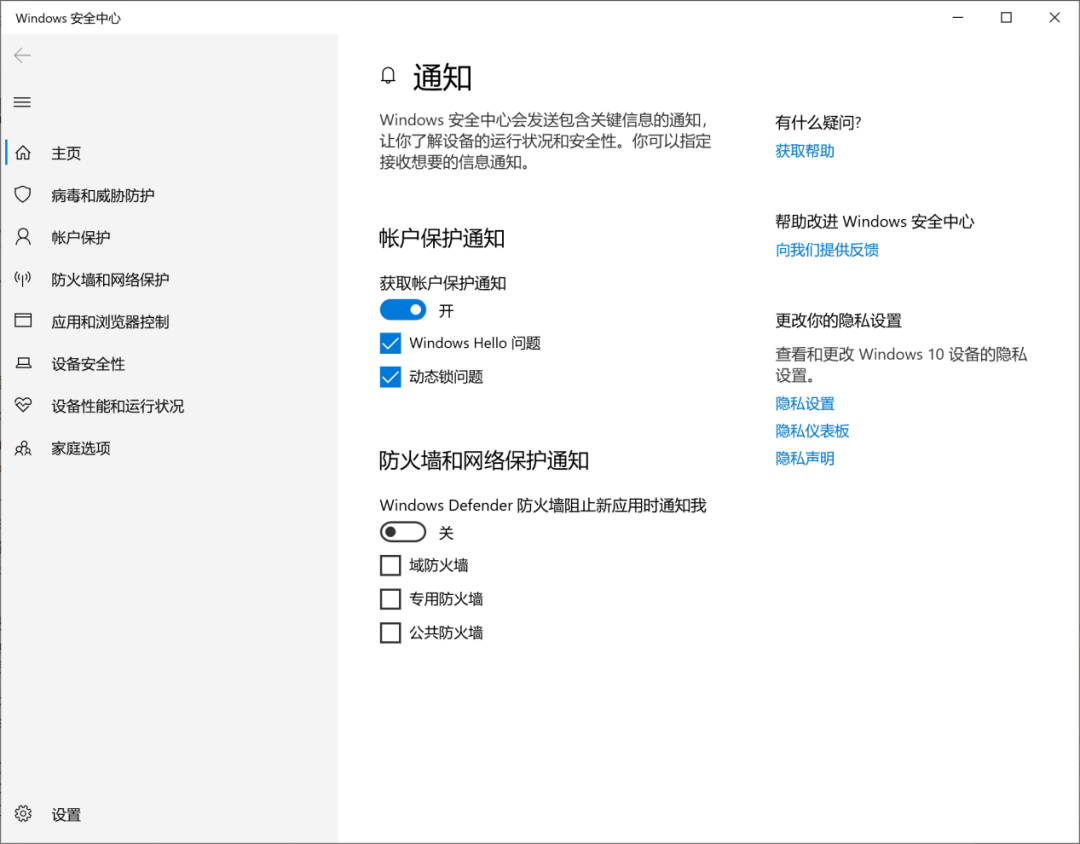Open 设置 at the sidebar bottom
The height and width of the screenshot is (844, 1080).
coord(66,815)
